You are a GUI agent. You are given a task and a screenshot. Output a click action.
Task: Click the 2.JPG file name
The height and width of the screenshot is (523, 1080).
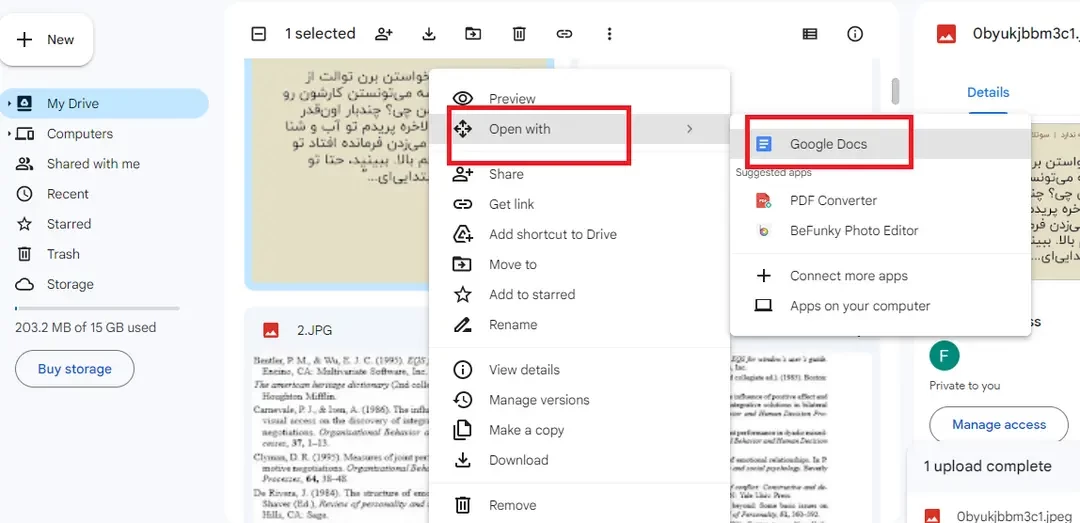point(315,330)
